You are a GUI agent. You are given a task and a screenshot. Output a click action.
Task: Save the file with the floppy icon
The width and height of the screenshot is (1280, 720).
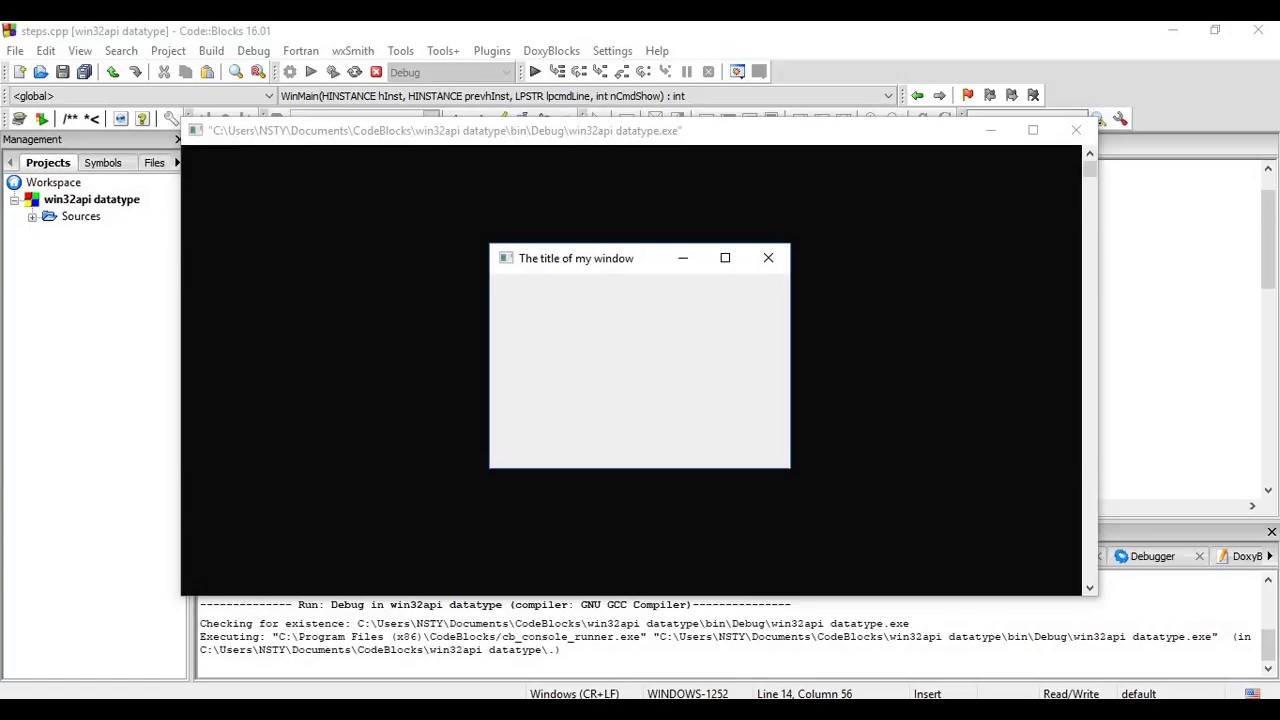63,72
